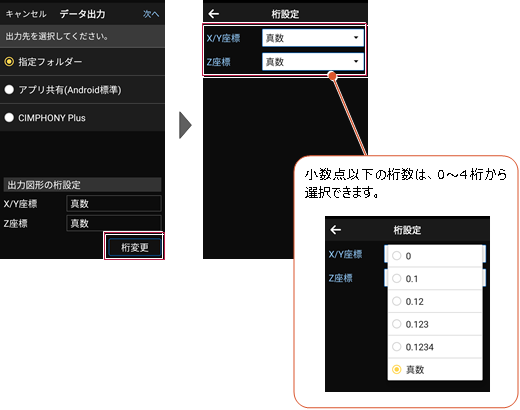Select CIMPHONY Plus radio option
Screen dimensions: 520x410
click(x=82, y=118)
